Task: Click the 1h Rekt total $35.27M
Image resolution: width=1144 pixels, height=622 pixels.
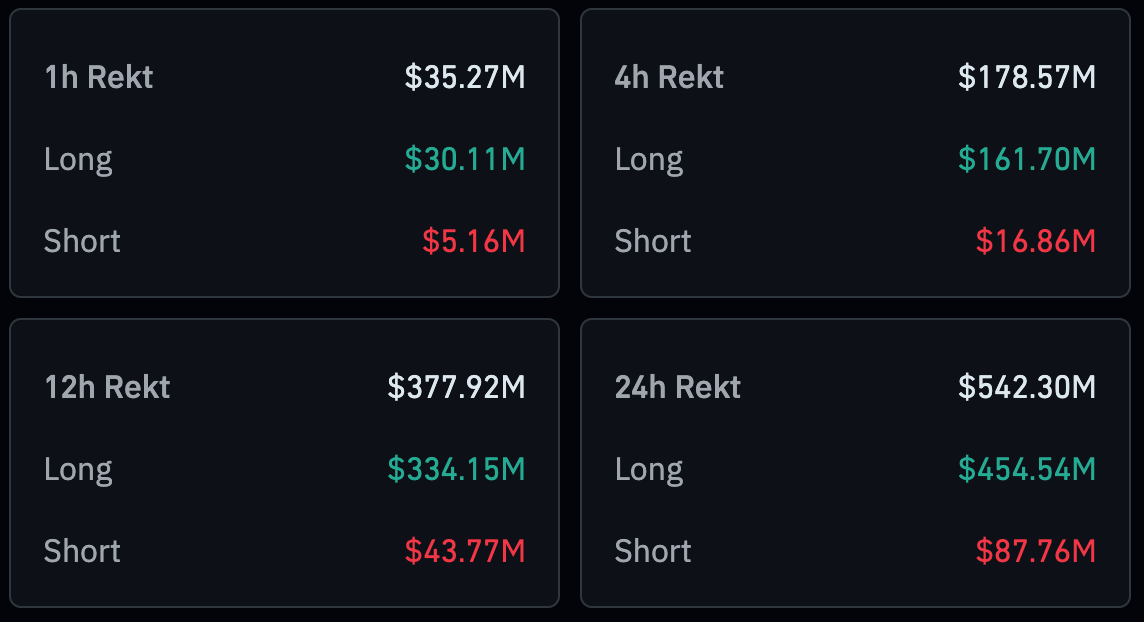Action: click(x=465, y=77)
